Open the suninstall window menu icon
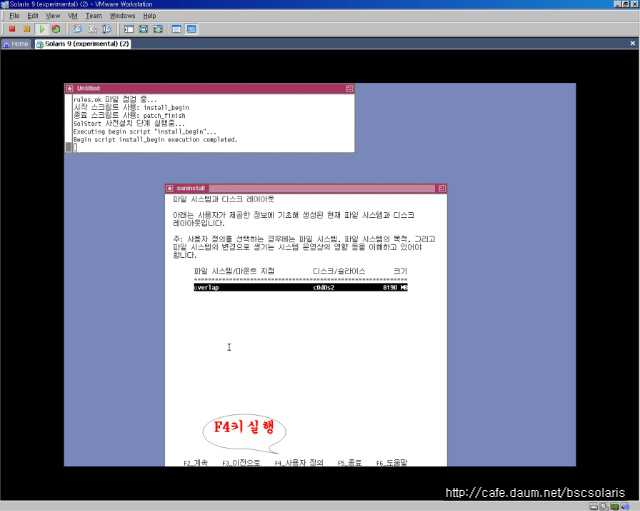Viewport: 640px width, 511px height. click(170, 188)
